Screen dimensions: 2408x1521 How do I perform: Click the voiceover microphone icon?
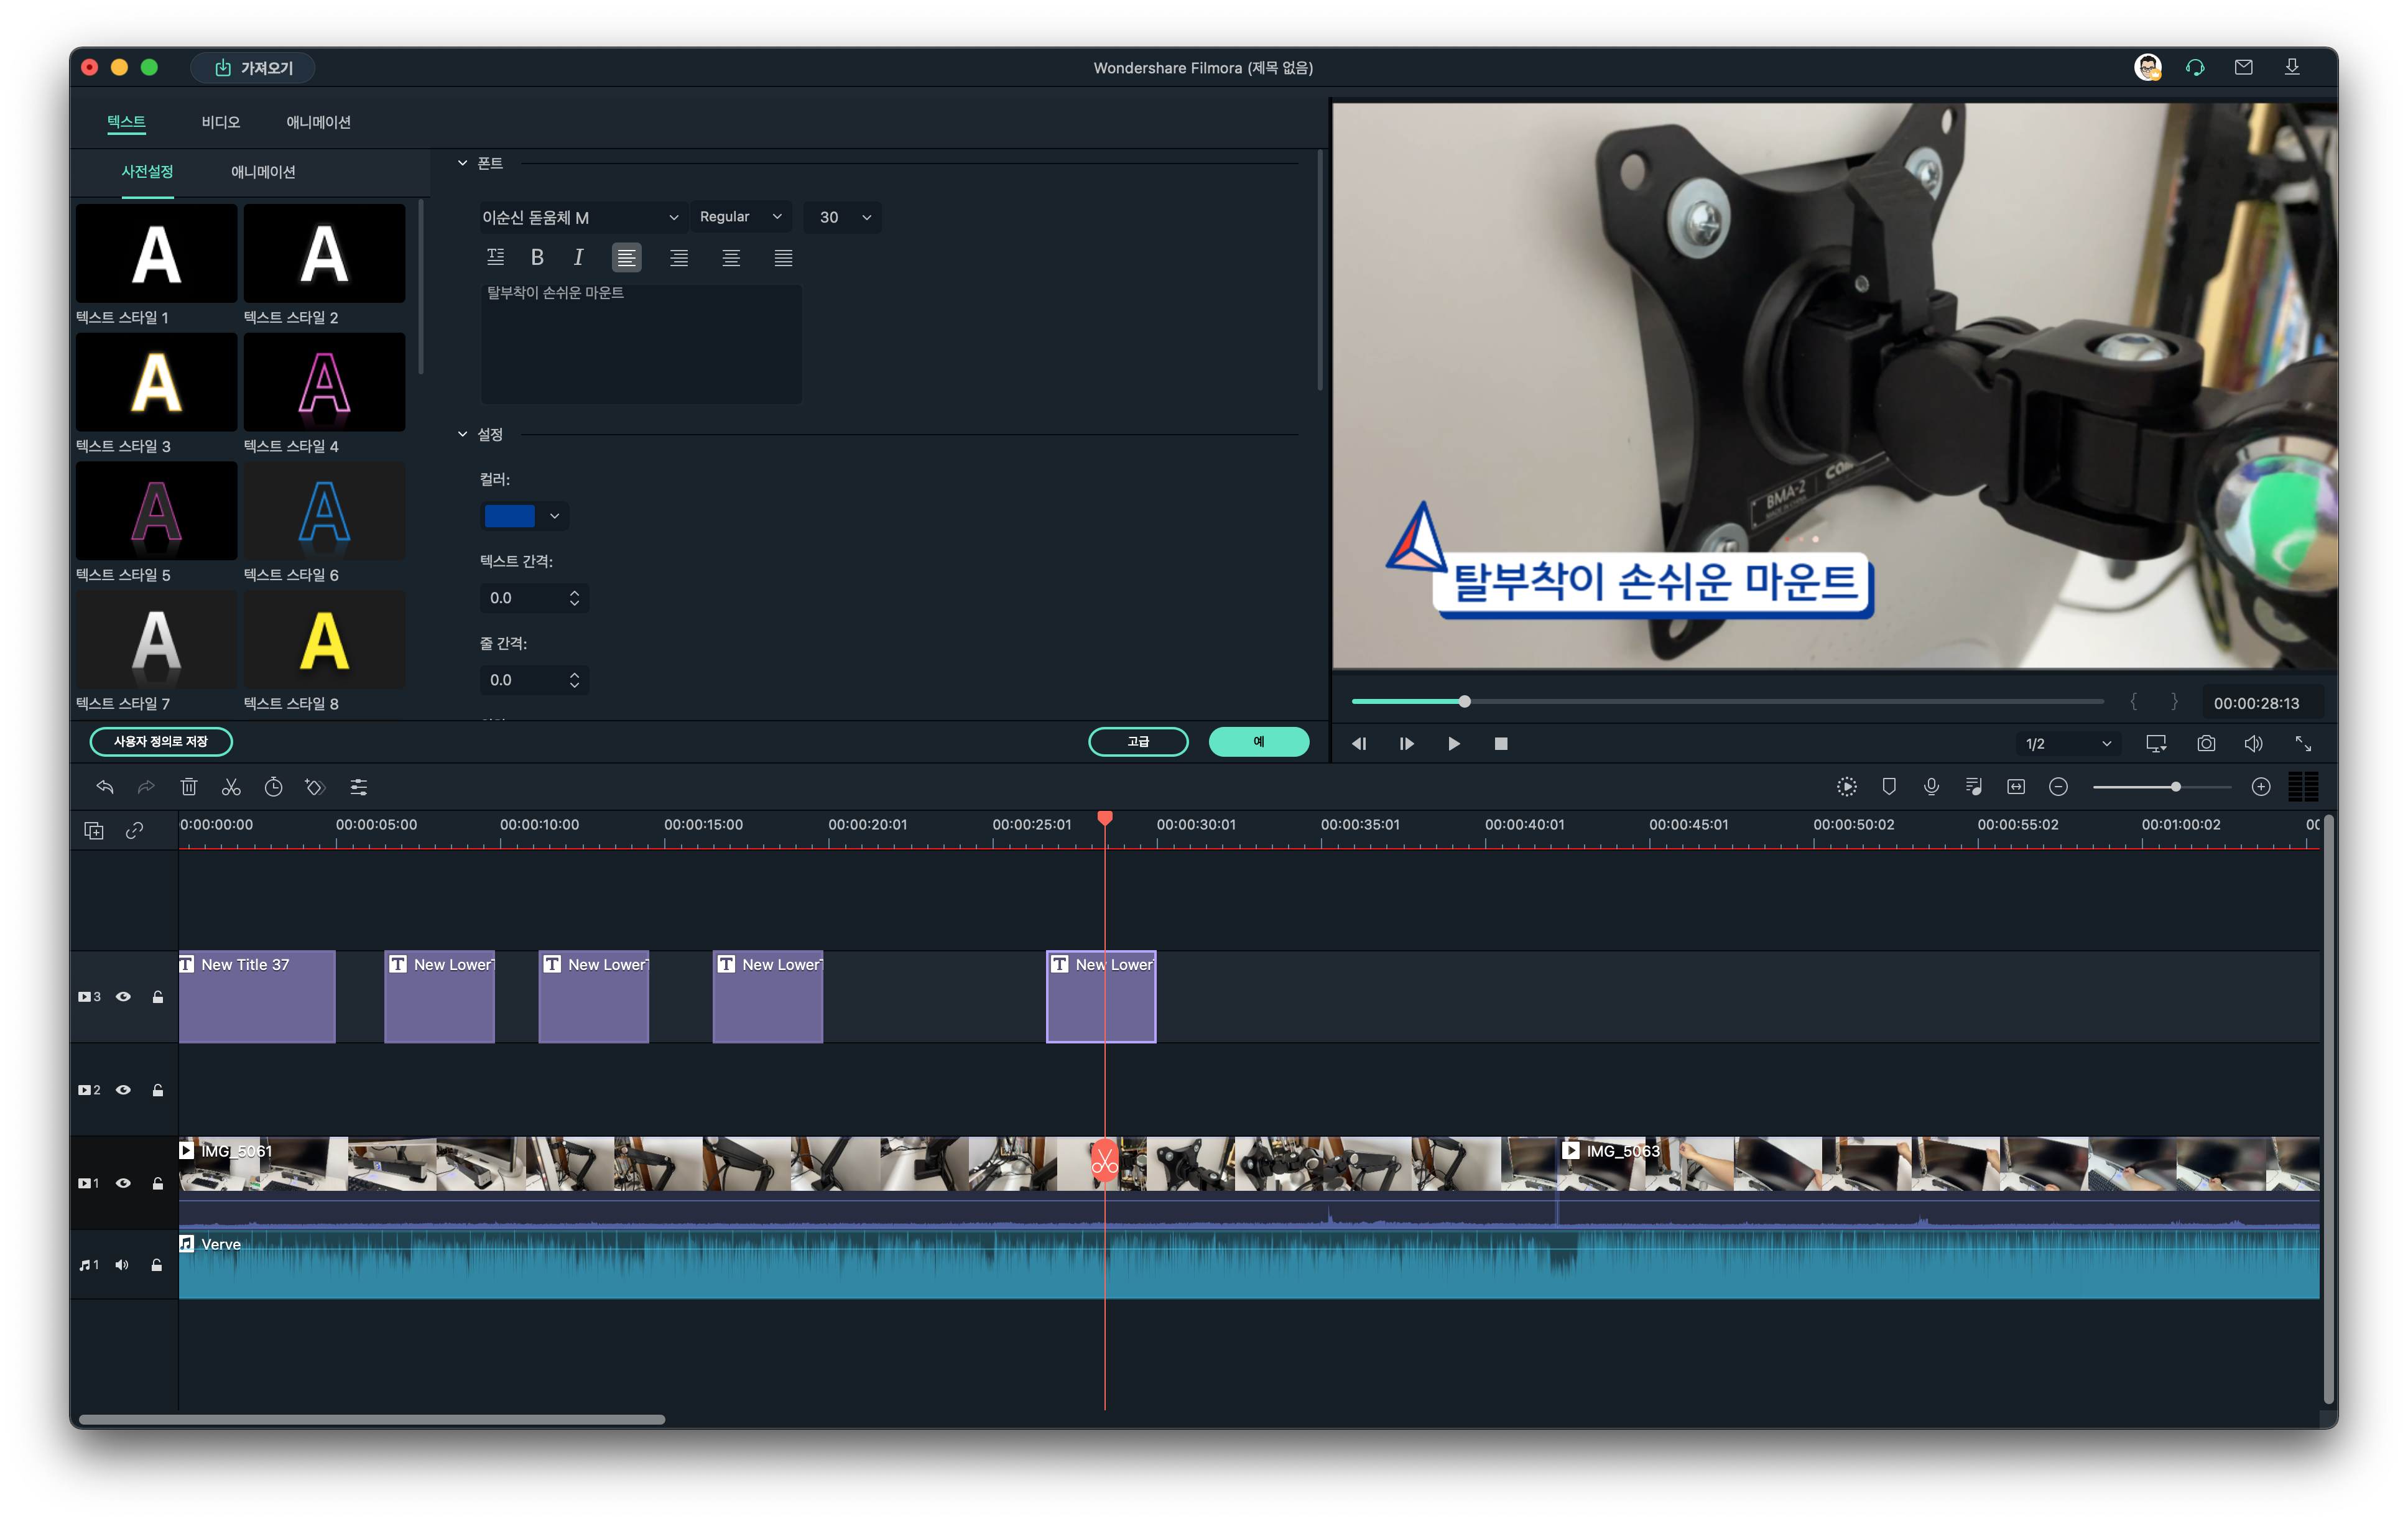[1931, 787]
